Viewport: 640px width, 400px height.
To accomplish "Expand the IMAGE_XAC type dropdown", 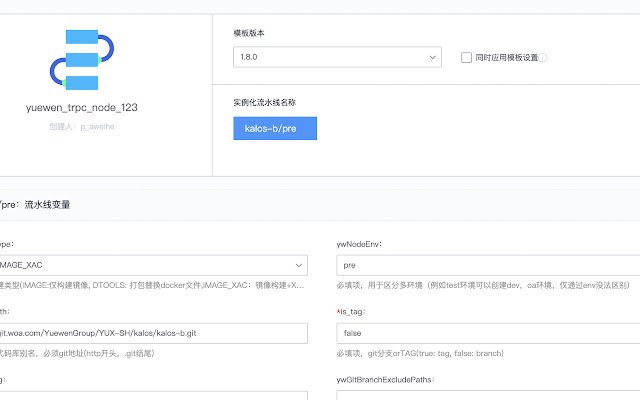I will coord(153,265).
